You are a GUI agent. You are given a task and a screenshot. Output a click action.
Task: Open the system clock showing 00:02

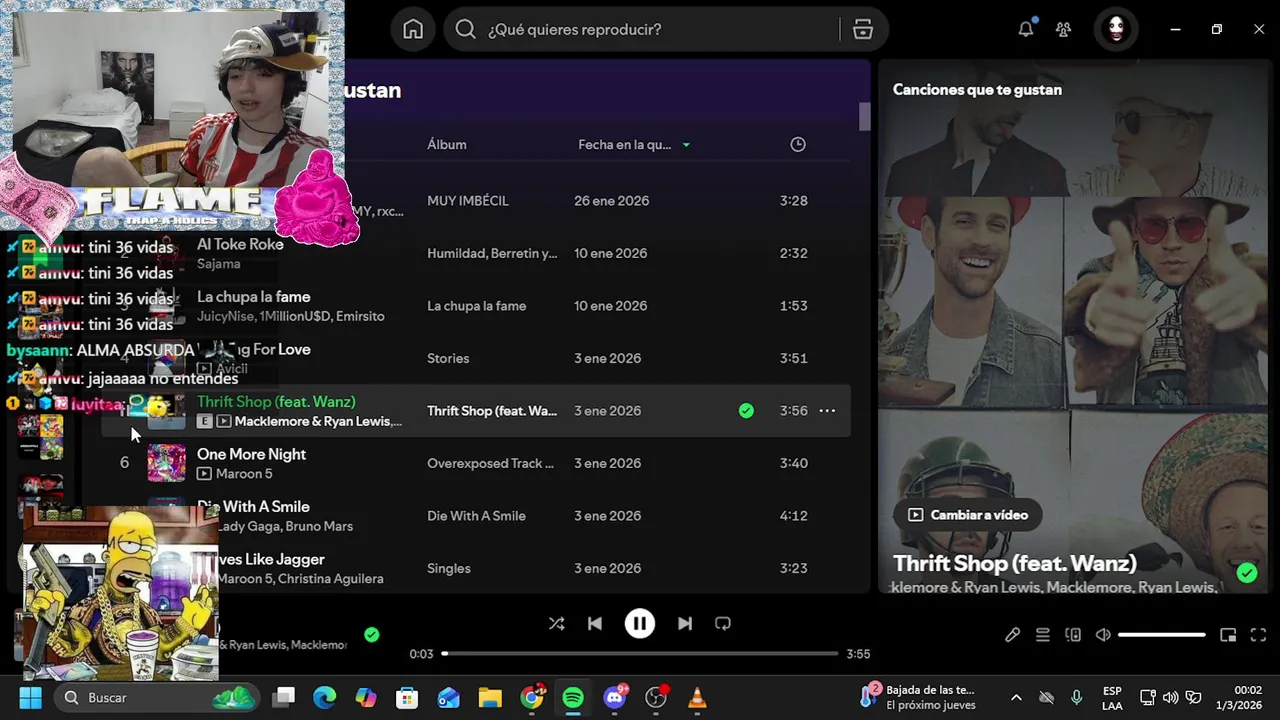[1238, 698]
